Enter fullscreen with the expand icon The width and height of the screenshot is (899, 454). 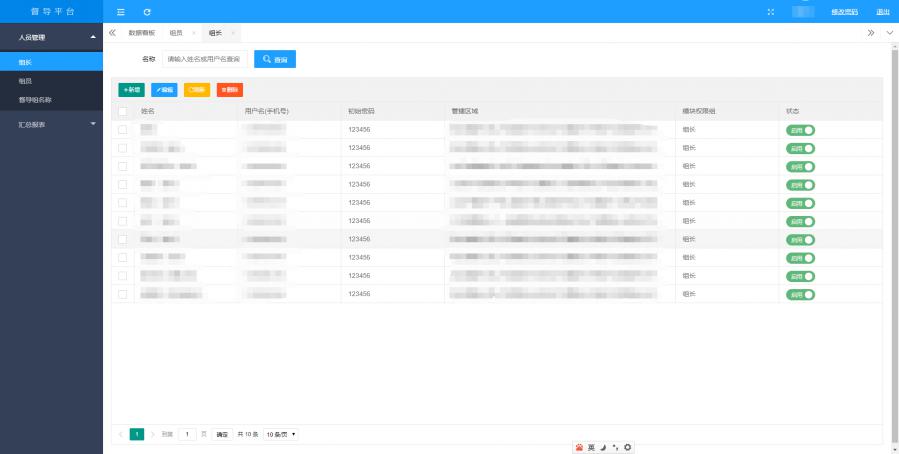point(770,11)
